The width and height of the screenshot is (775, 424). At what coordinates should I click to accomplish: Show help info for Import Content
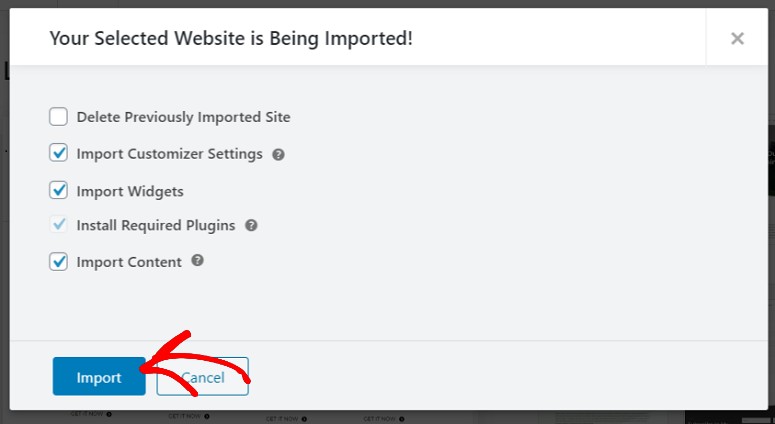tap(197, 260)
